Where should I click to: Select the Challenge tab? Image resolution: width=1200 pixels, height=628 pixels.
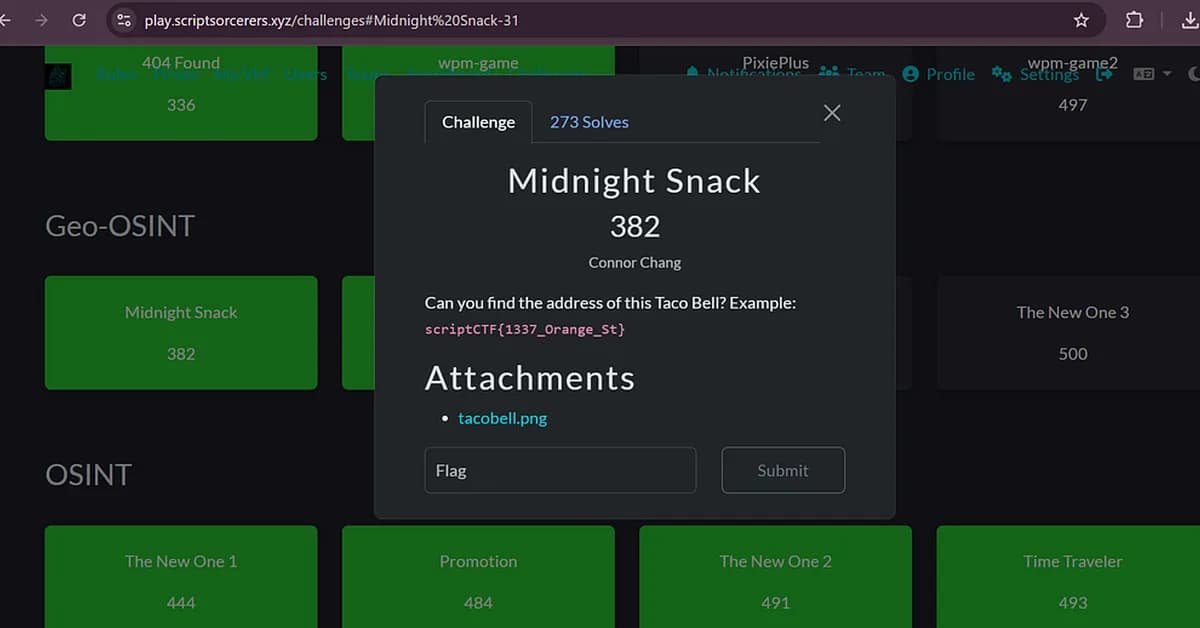tap(478, 122)
